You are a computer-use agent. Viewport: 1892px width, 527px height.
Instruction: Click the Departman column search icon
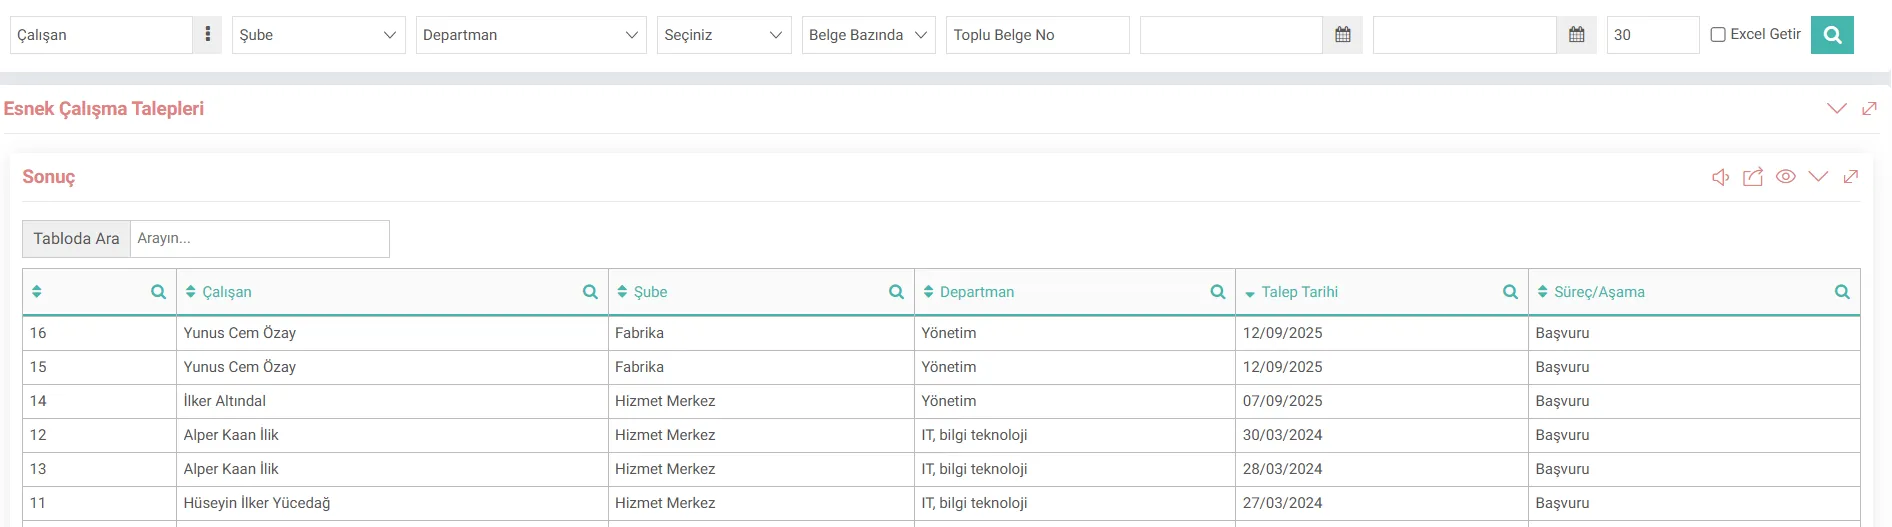(1217, 292)
